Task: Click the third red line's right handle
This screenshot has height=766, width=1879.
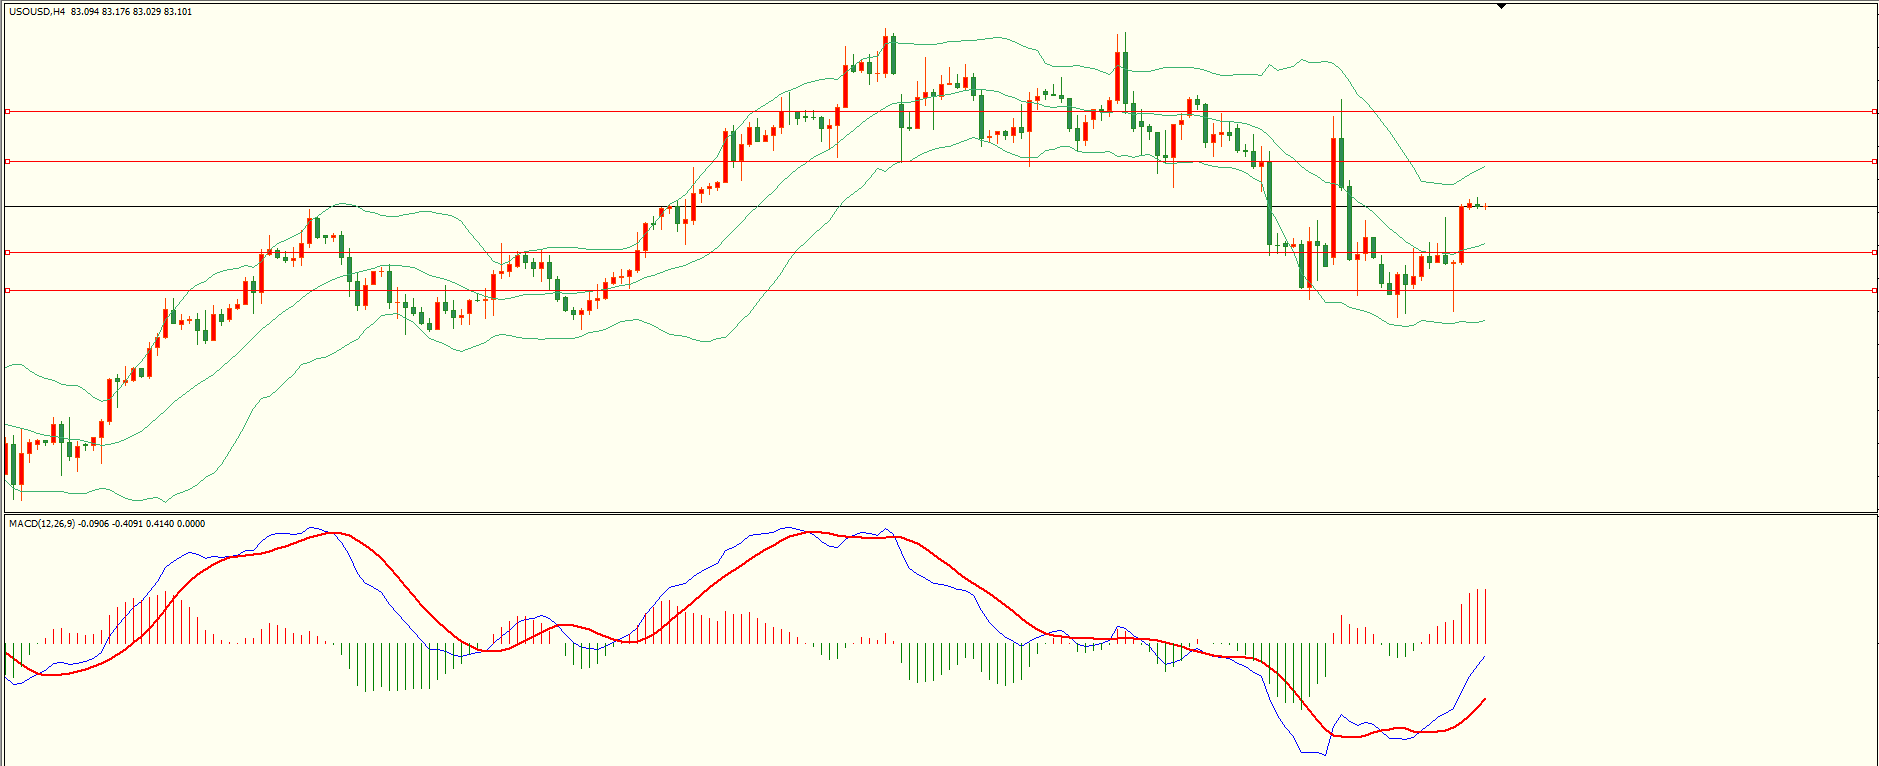Action: coord(1874,253)
